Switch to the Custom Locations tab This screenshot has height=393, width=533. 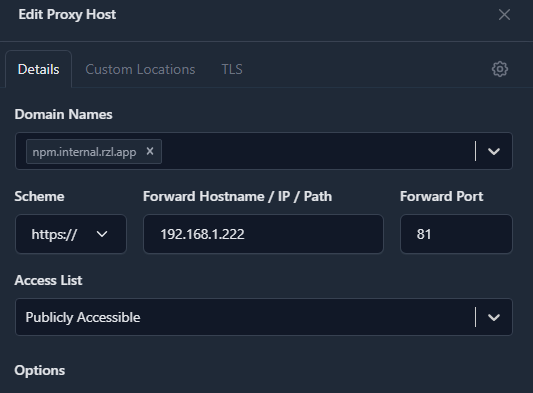[140, 69]
